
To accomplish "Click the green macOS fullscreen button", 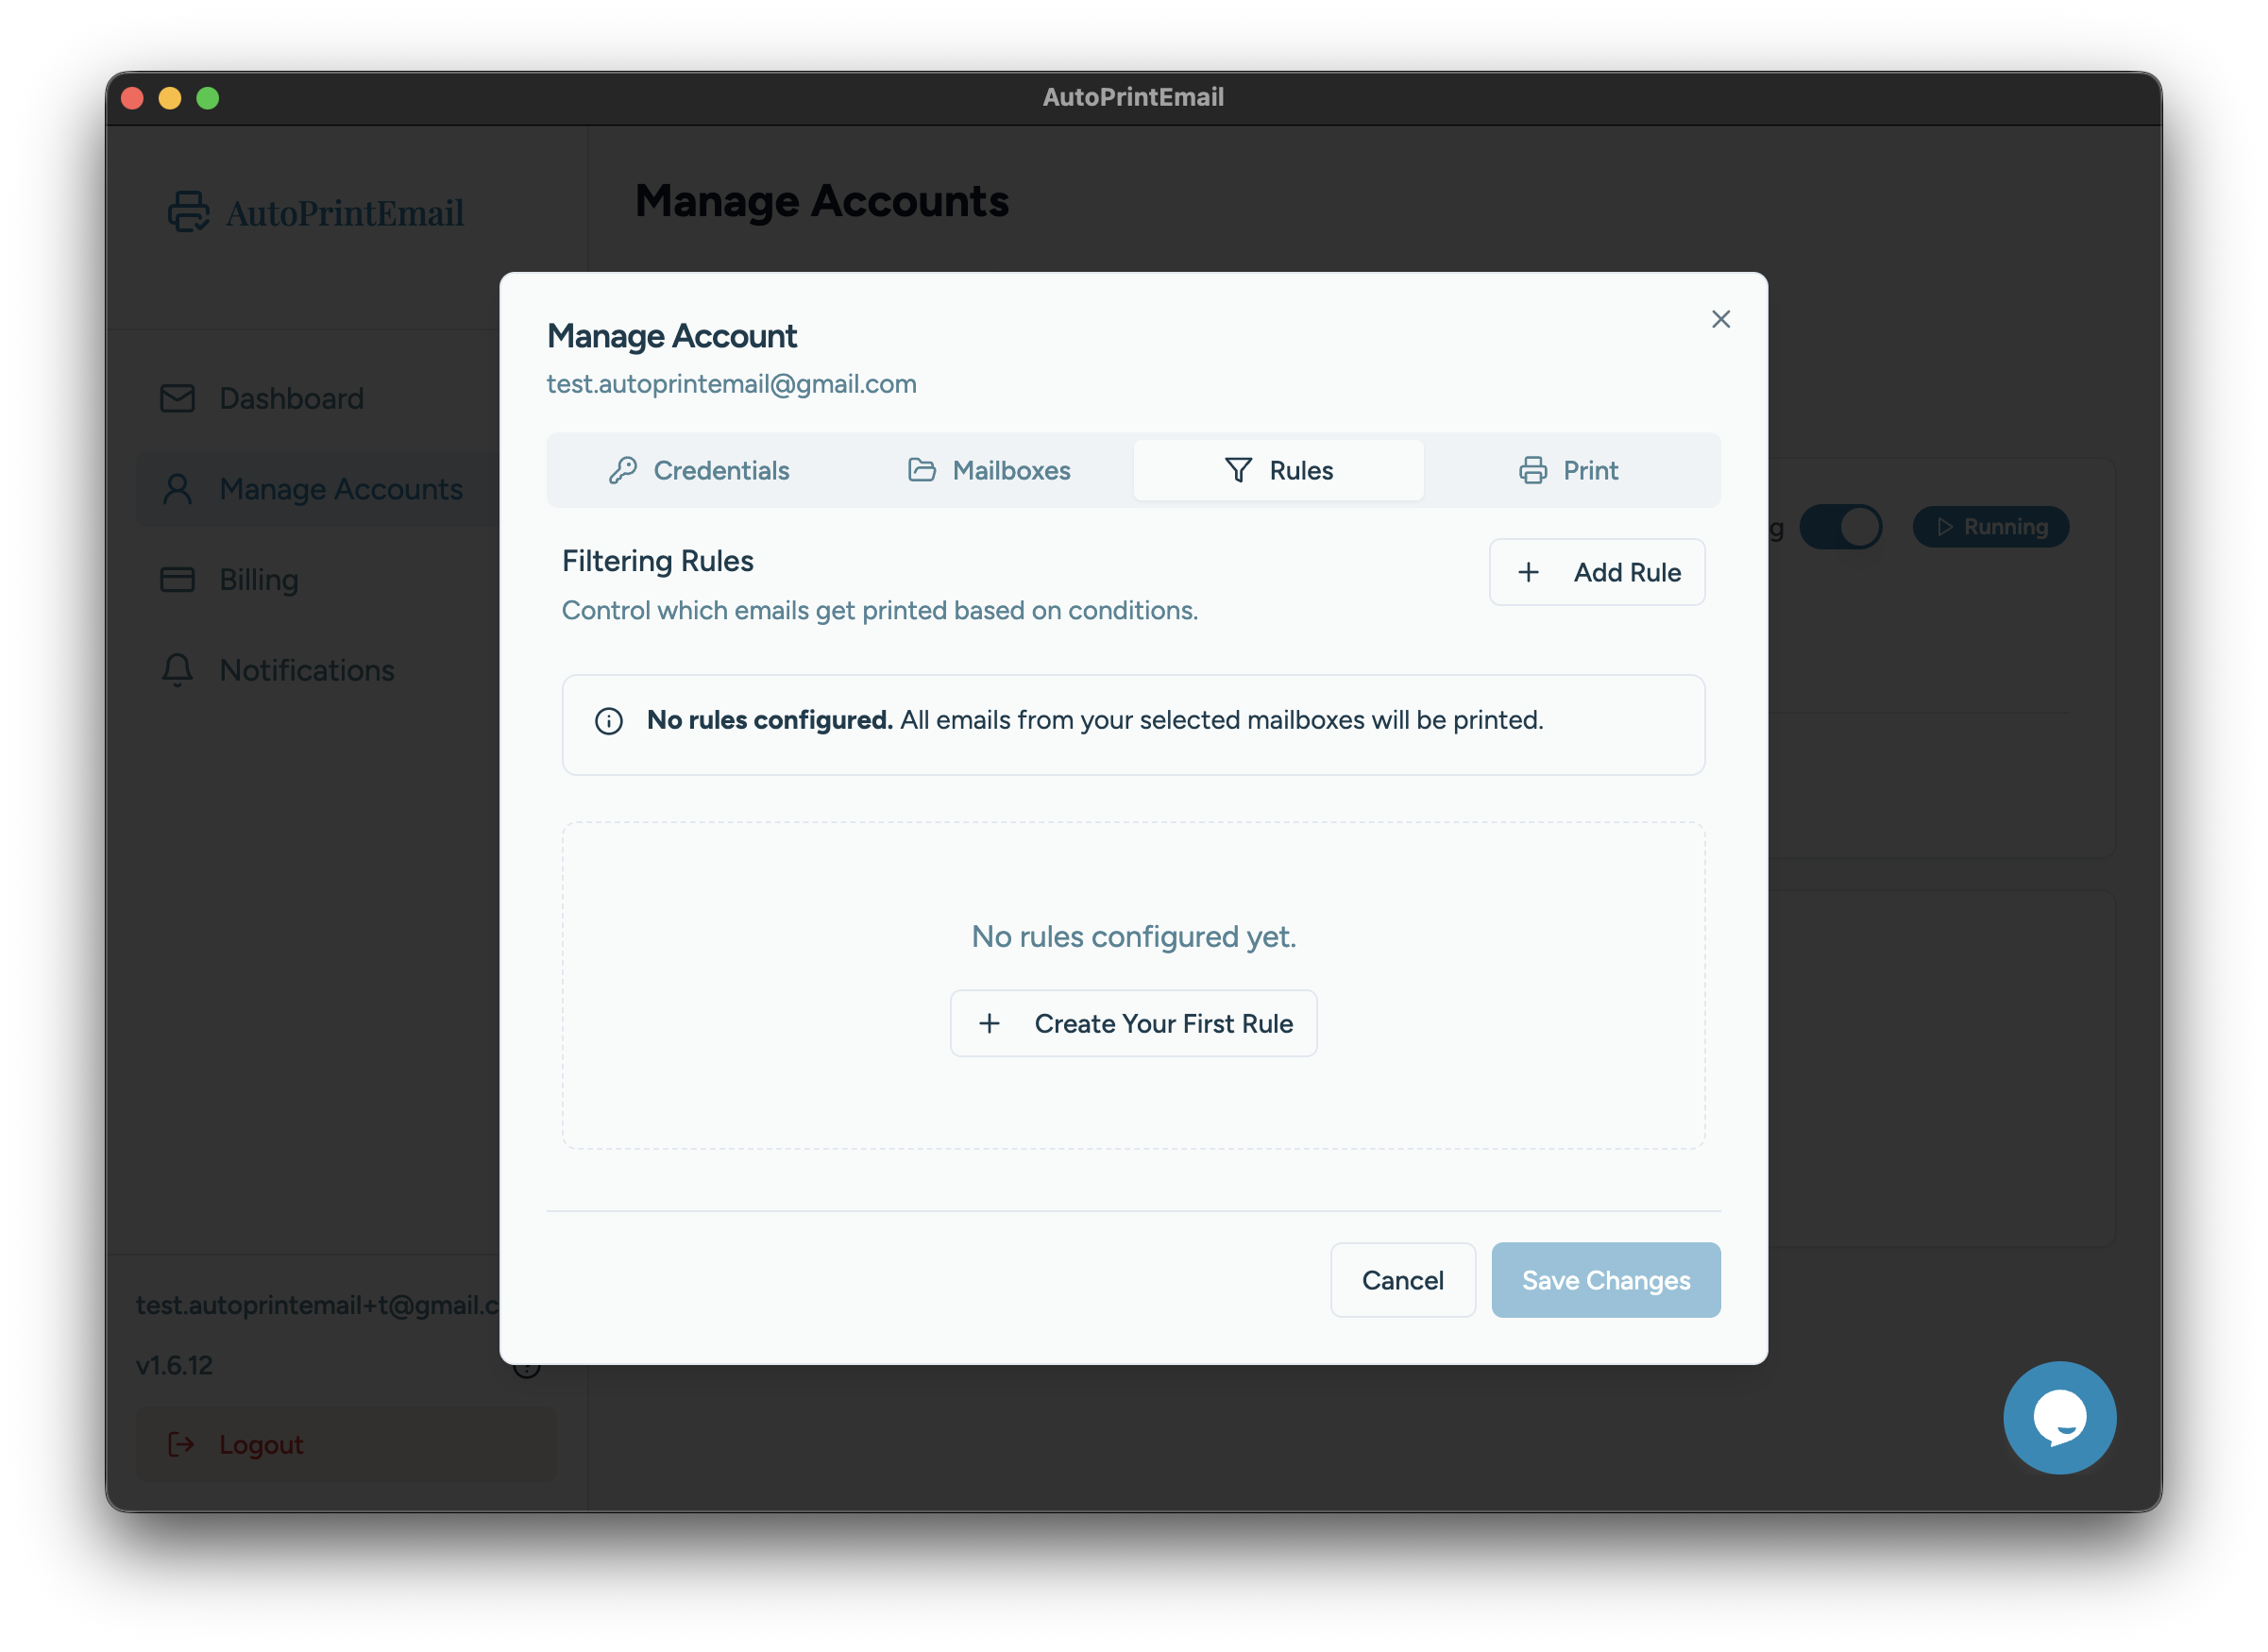I will coord(208,98).
